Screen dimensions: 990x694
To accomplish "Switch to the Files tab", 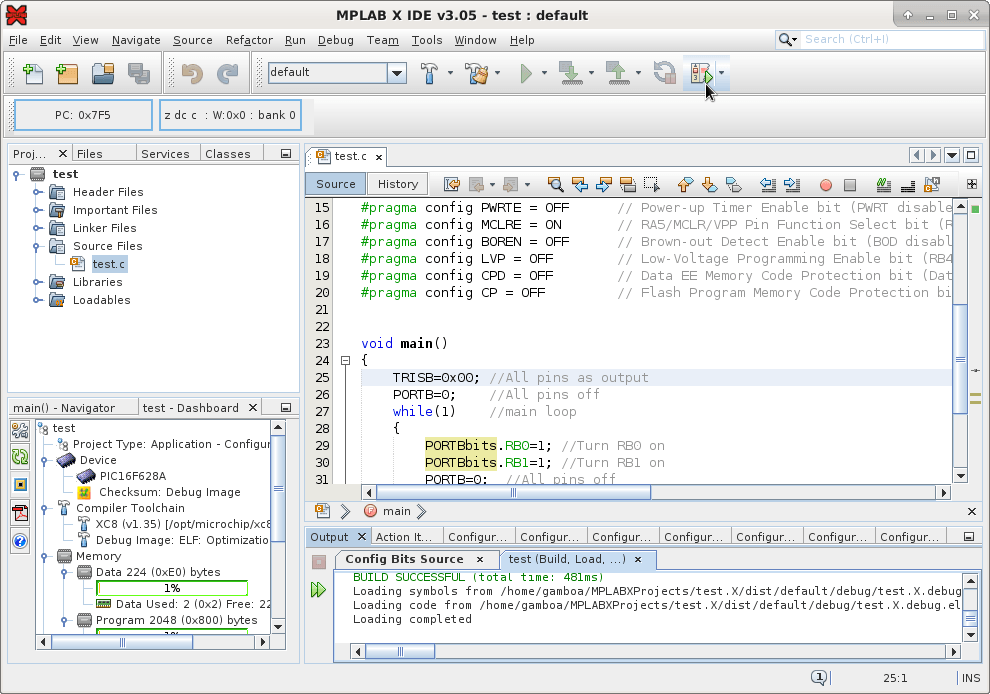I will [90, 154].
